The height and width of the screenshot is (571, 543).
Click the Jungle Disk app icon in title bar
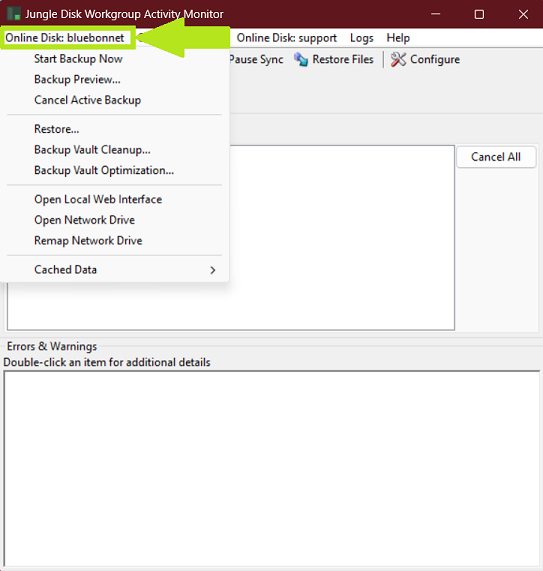coord(14,14)
